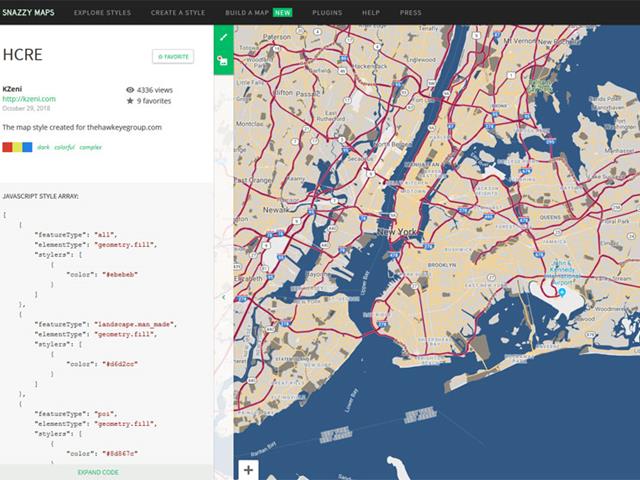640x480 pixels.
Task: Click the "#d6d2cc" color value in code
Action: tap(120, 364)
